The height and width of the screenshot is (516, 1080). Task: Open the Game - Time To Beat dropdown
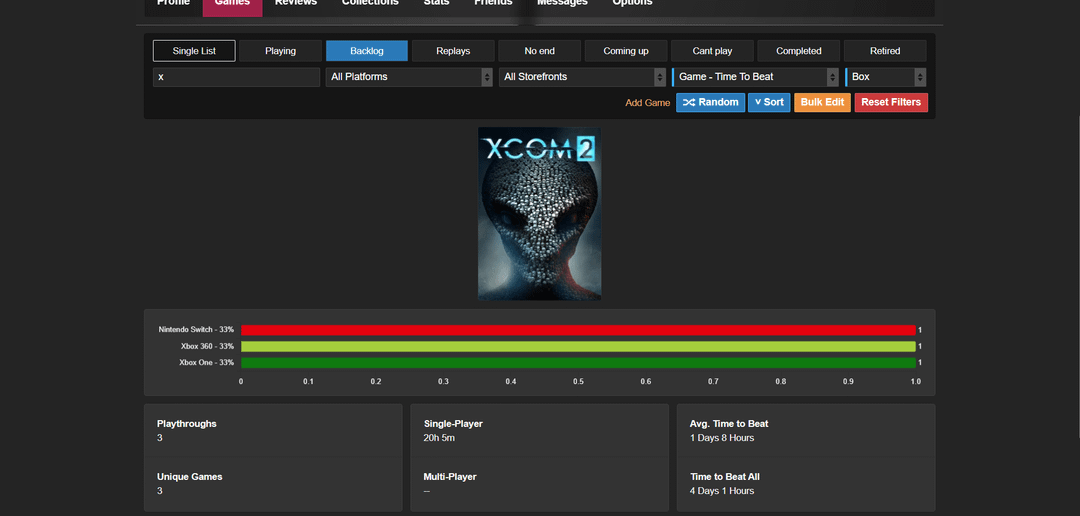(755, 77)
